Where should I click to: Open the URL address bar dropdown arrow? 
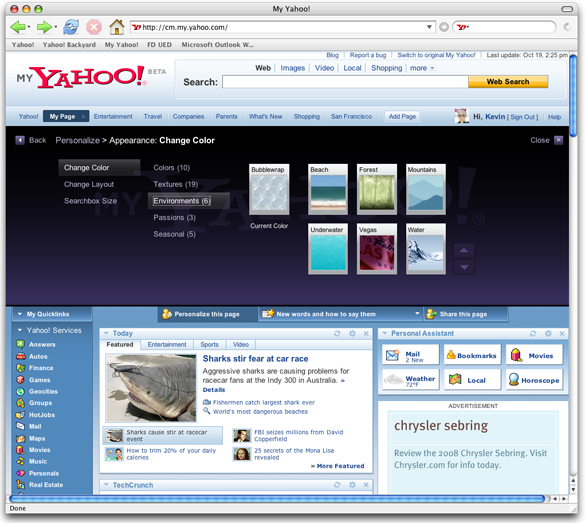click(x=429, y=27)
